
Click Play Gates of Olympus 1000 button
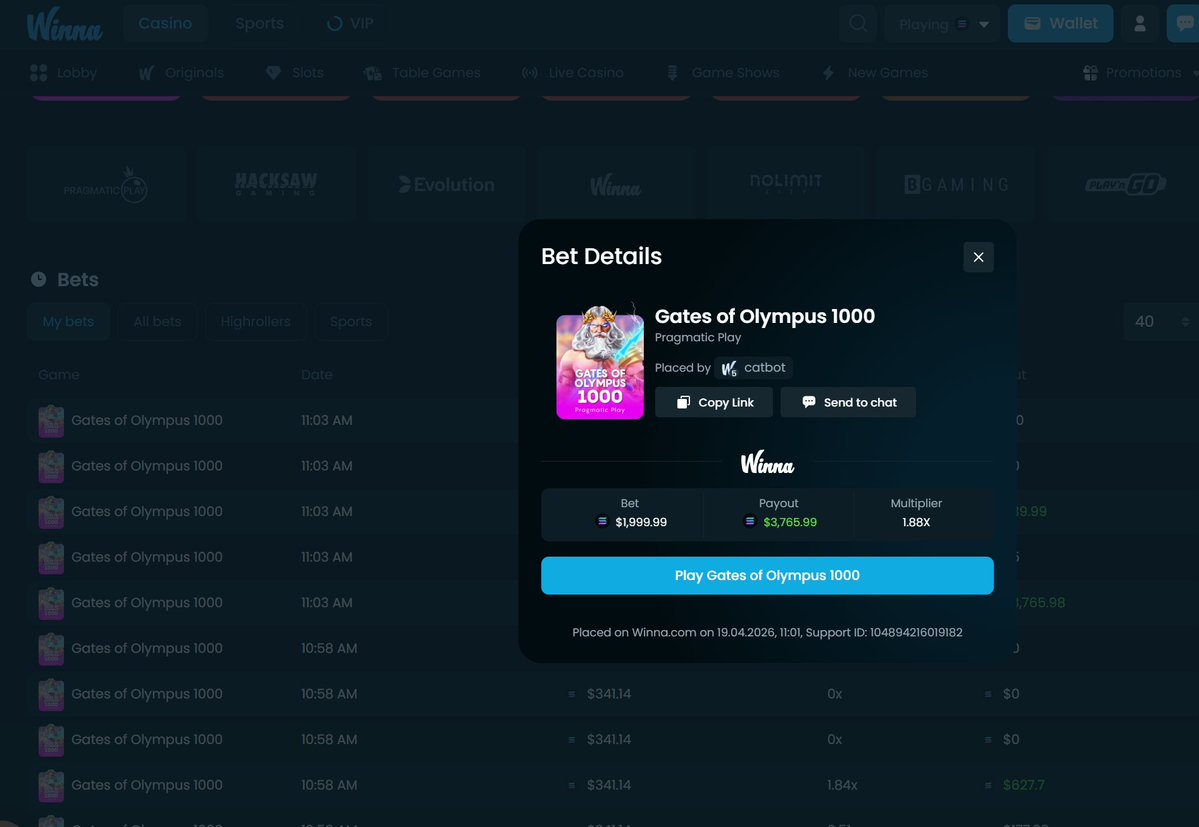767,576
